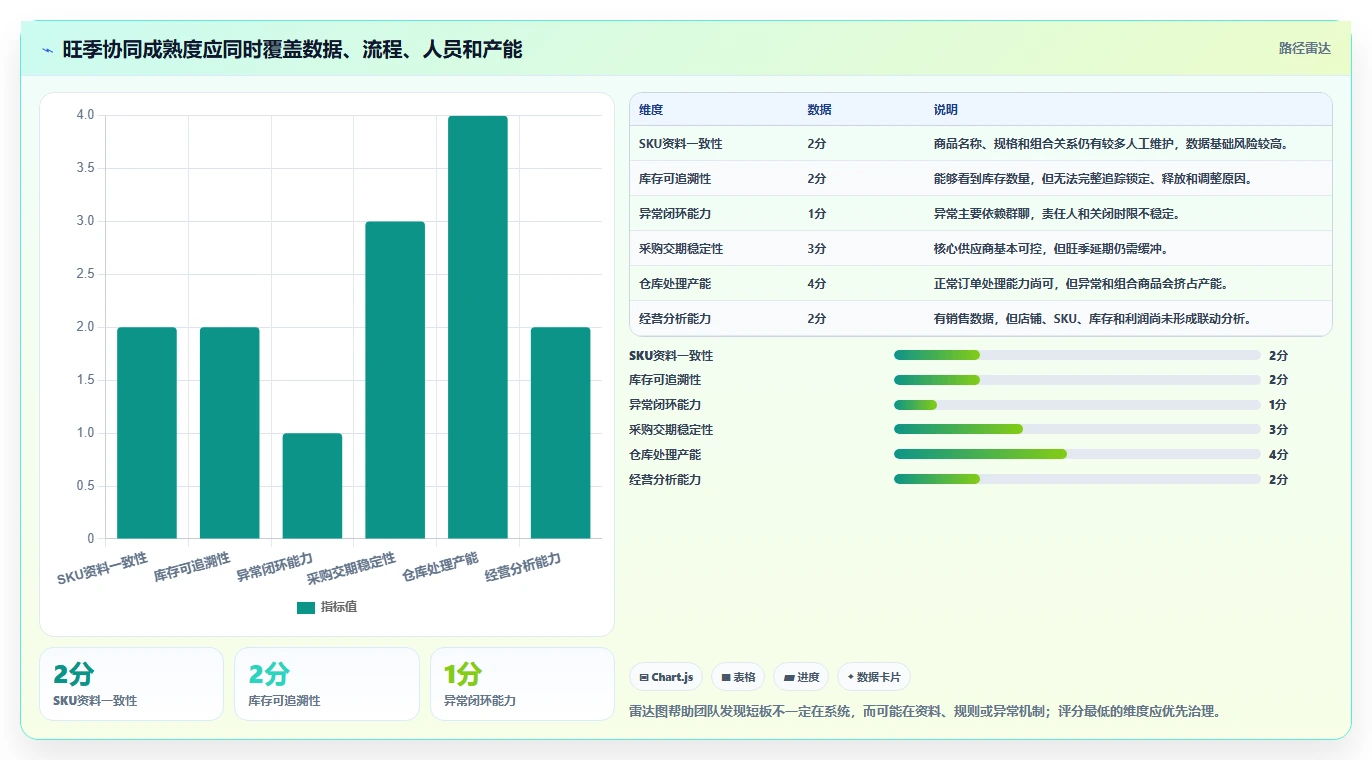Screen dimensions: 1372x760
Task: Click the shortest chart bar, 异常闭环能力
Action: pyautogui.click(x=312, y=486)
